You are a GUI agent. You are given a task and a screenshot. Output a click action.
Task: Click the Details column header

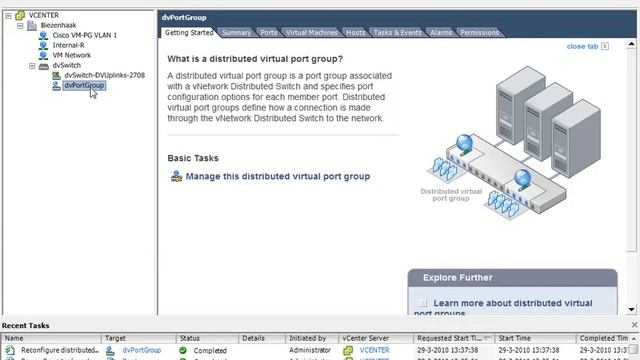[262, 338]
